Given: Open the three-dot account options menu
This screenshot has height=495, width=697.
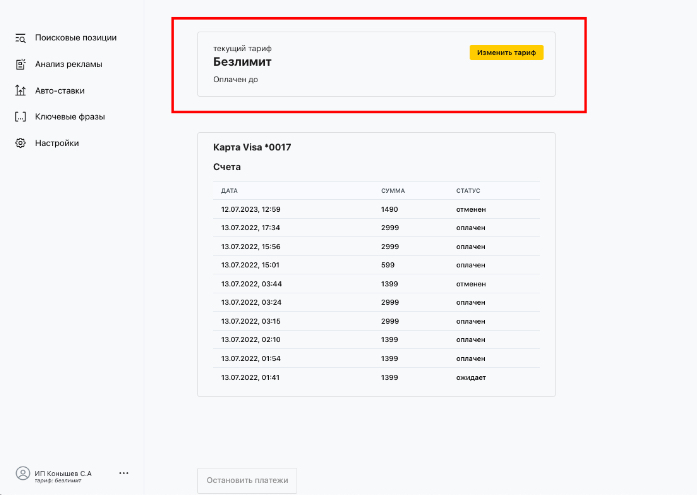Looking at the screenshot, I should 124,473.
